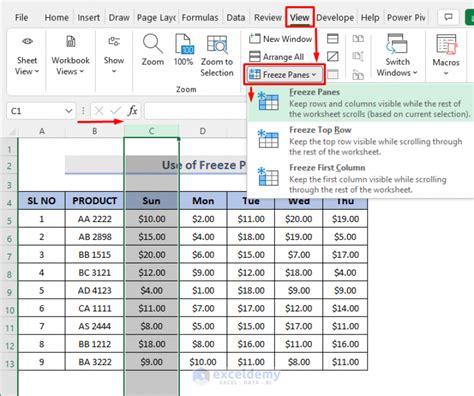Set zoom to 100%
The height and width of the screenshot is (396, 474).
(x=183, y=50)
